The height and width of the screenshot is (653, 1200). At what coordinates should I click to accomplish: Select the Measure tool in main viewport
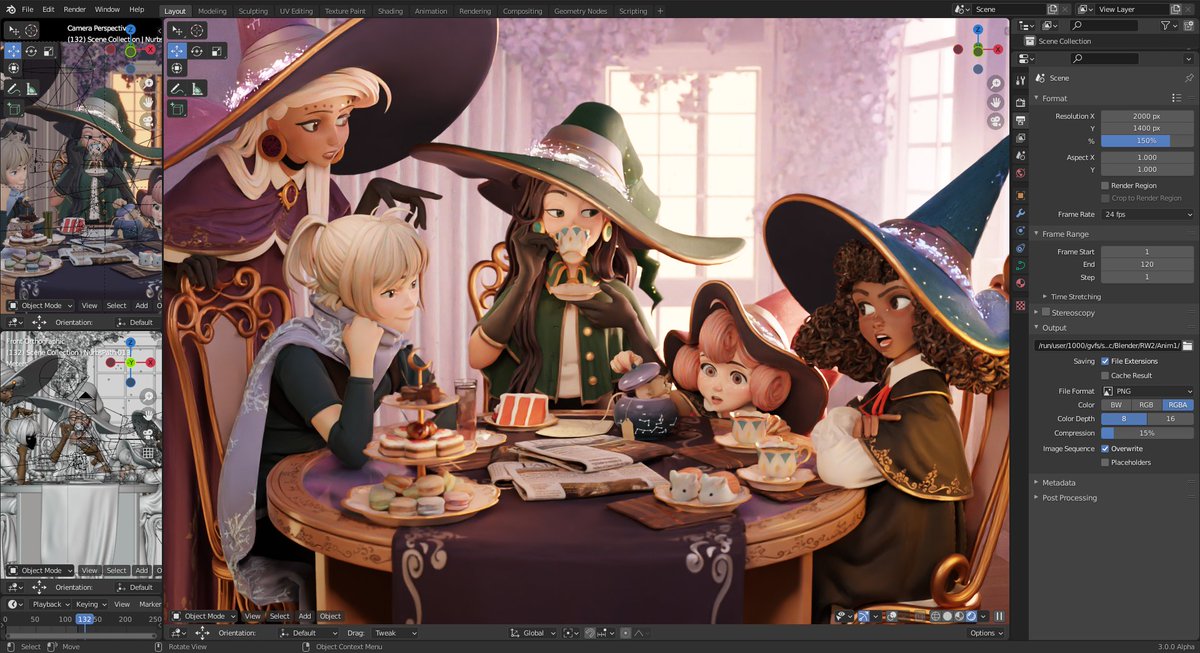coord(197,87)
